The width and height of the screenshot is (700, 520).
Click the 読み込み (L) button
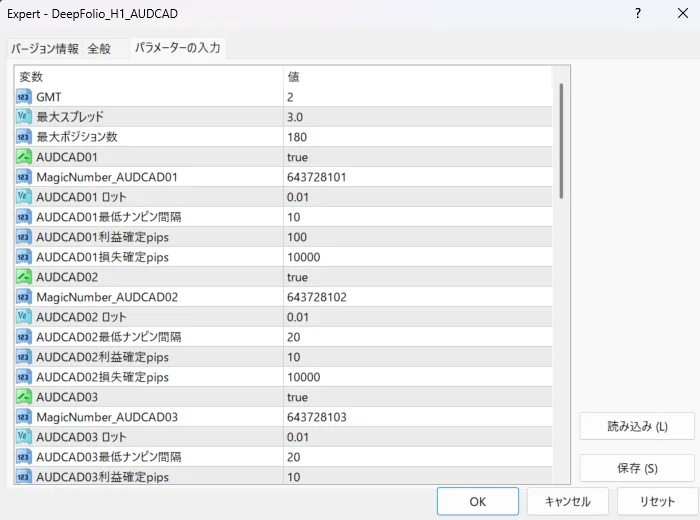click(637, 426)
